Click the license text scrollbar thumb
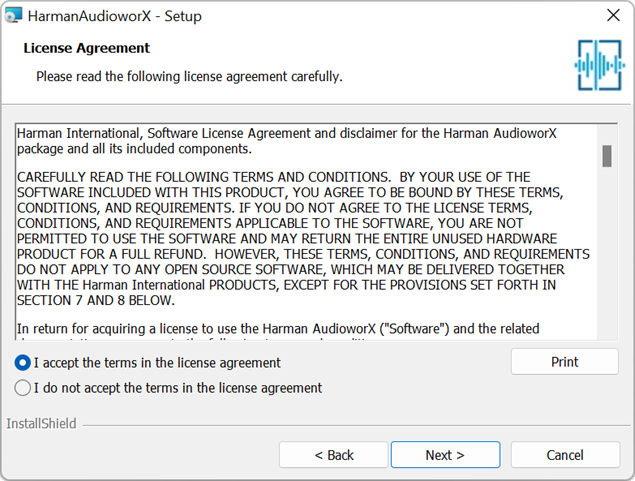Viewport: 635px width, 481px height. [x=607, y=156]
